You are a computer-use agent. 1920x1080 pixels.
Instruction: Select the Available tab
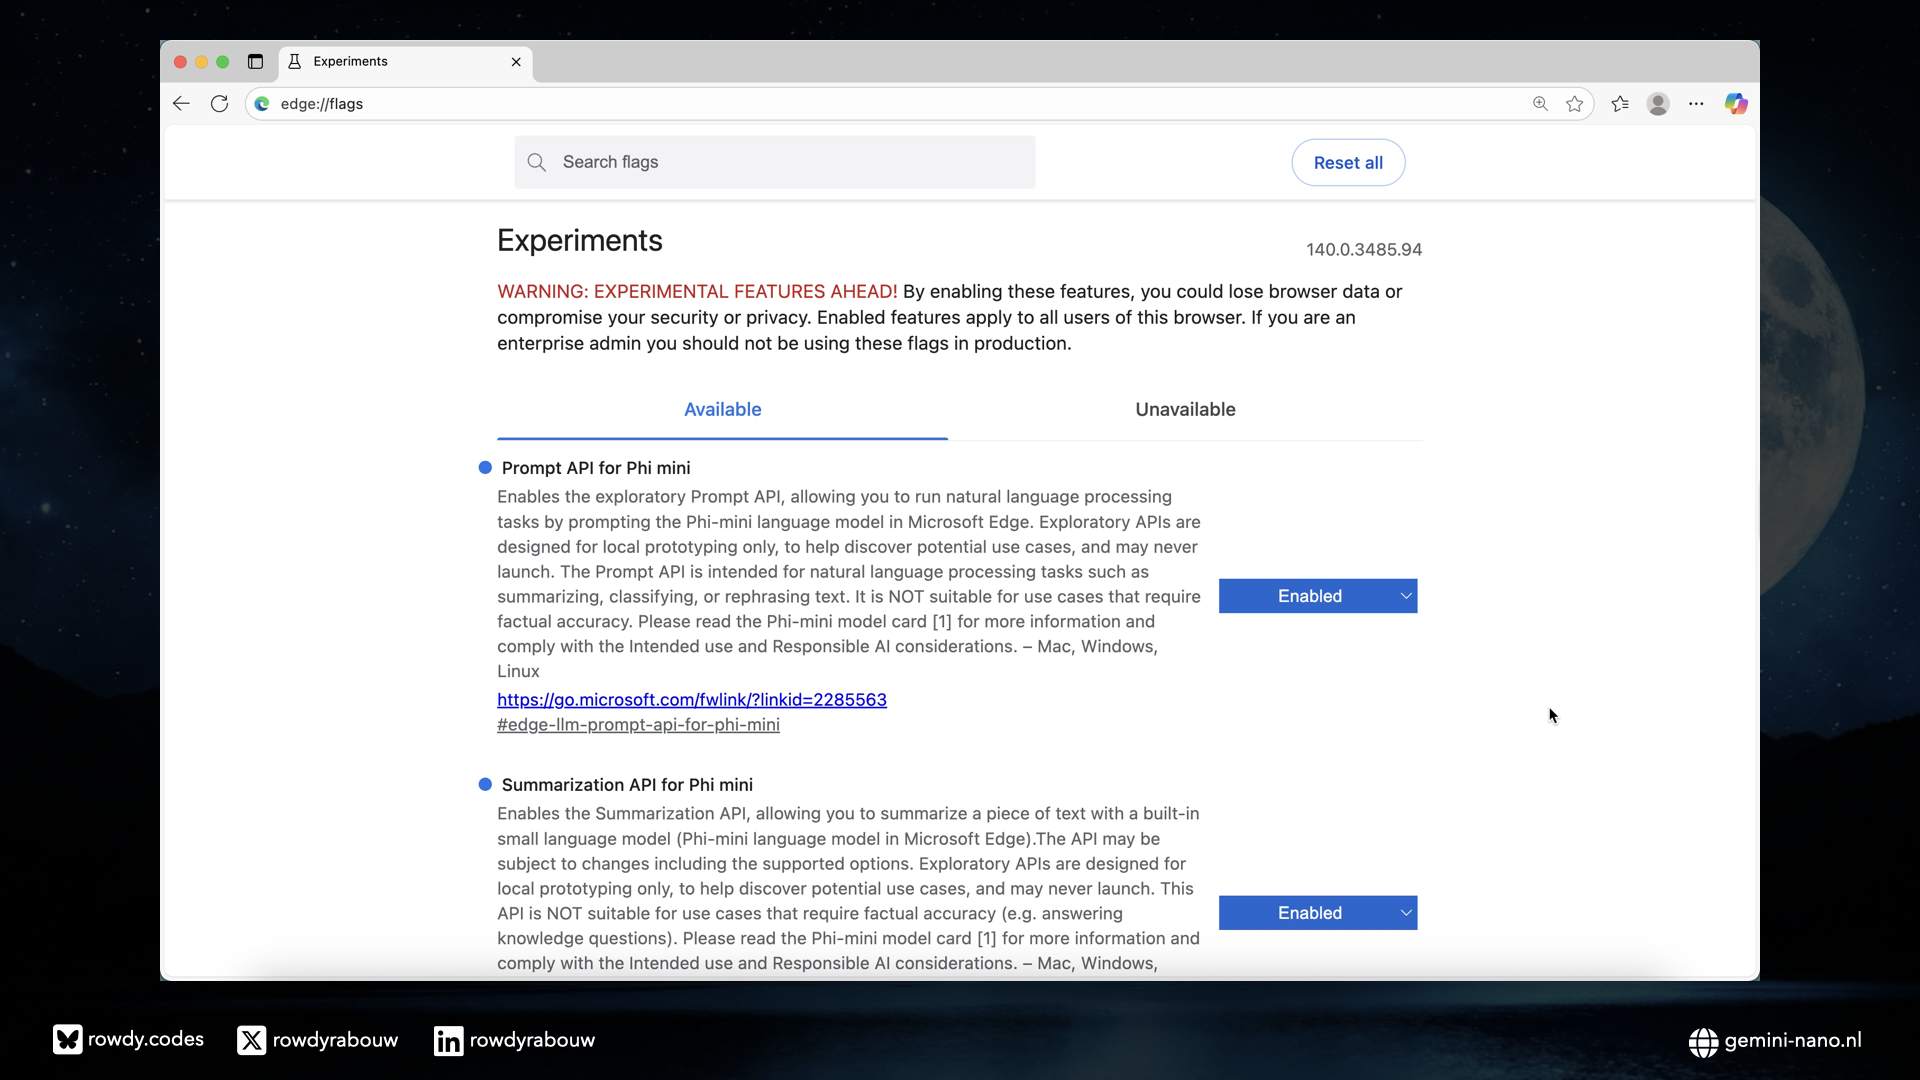[722, 410]
